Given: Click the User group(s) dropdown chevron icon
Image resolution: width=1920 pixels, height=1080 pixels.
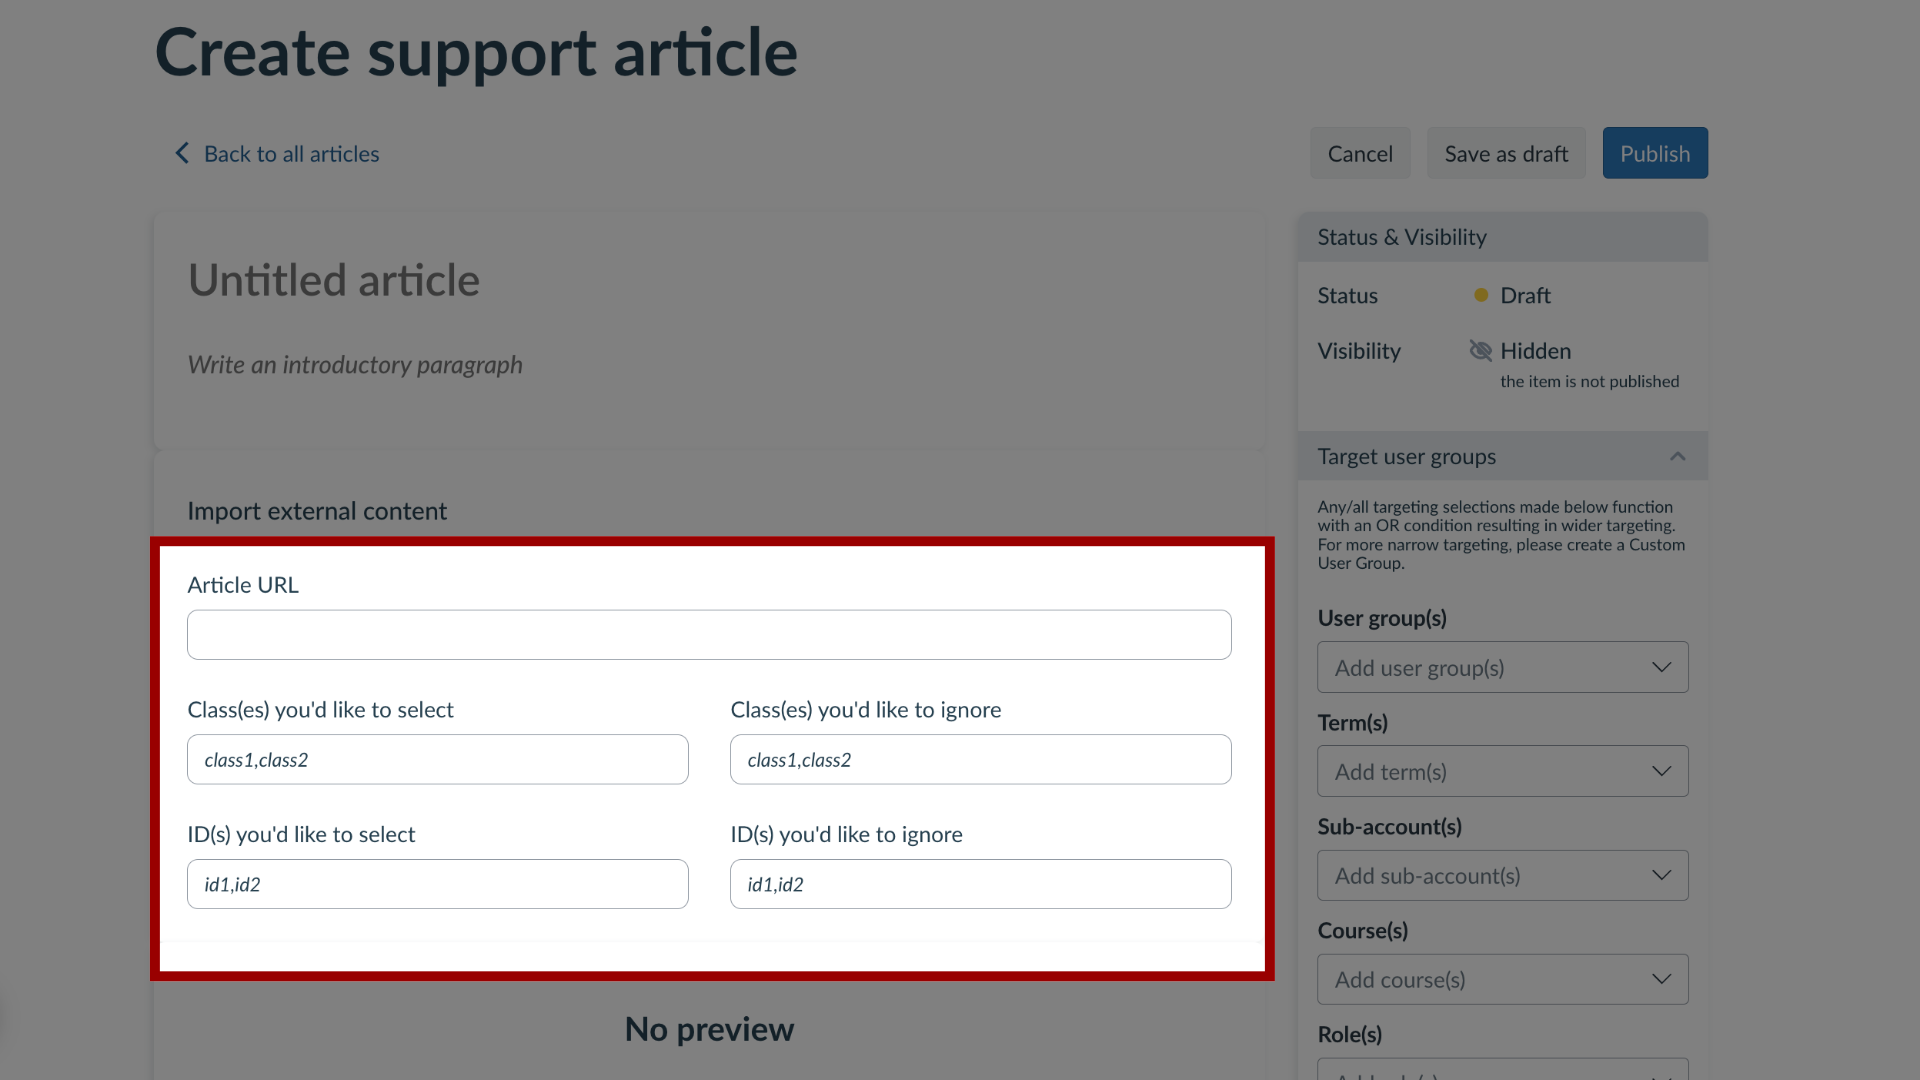Looking at the screenshot, I should click(x=1662, y=667).
